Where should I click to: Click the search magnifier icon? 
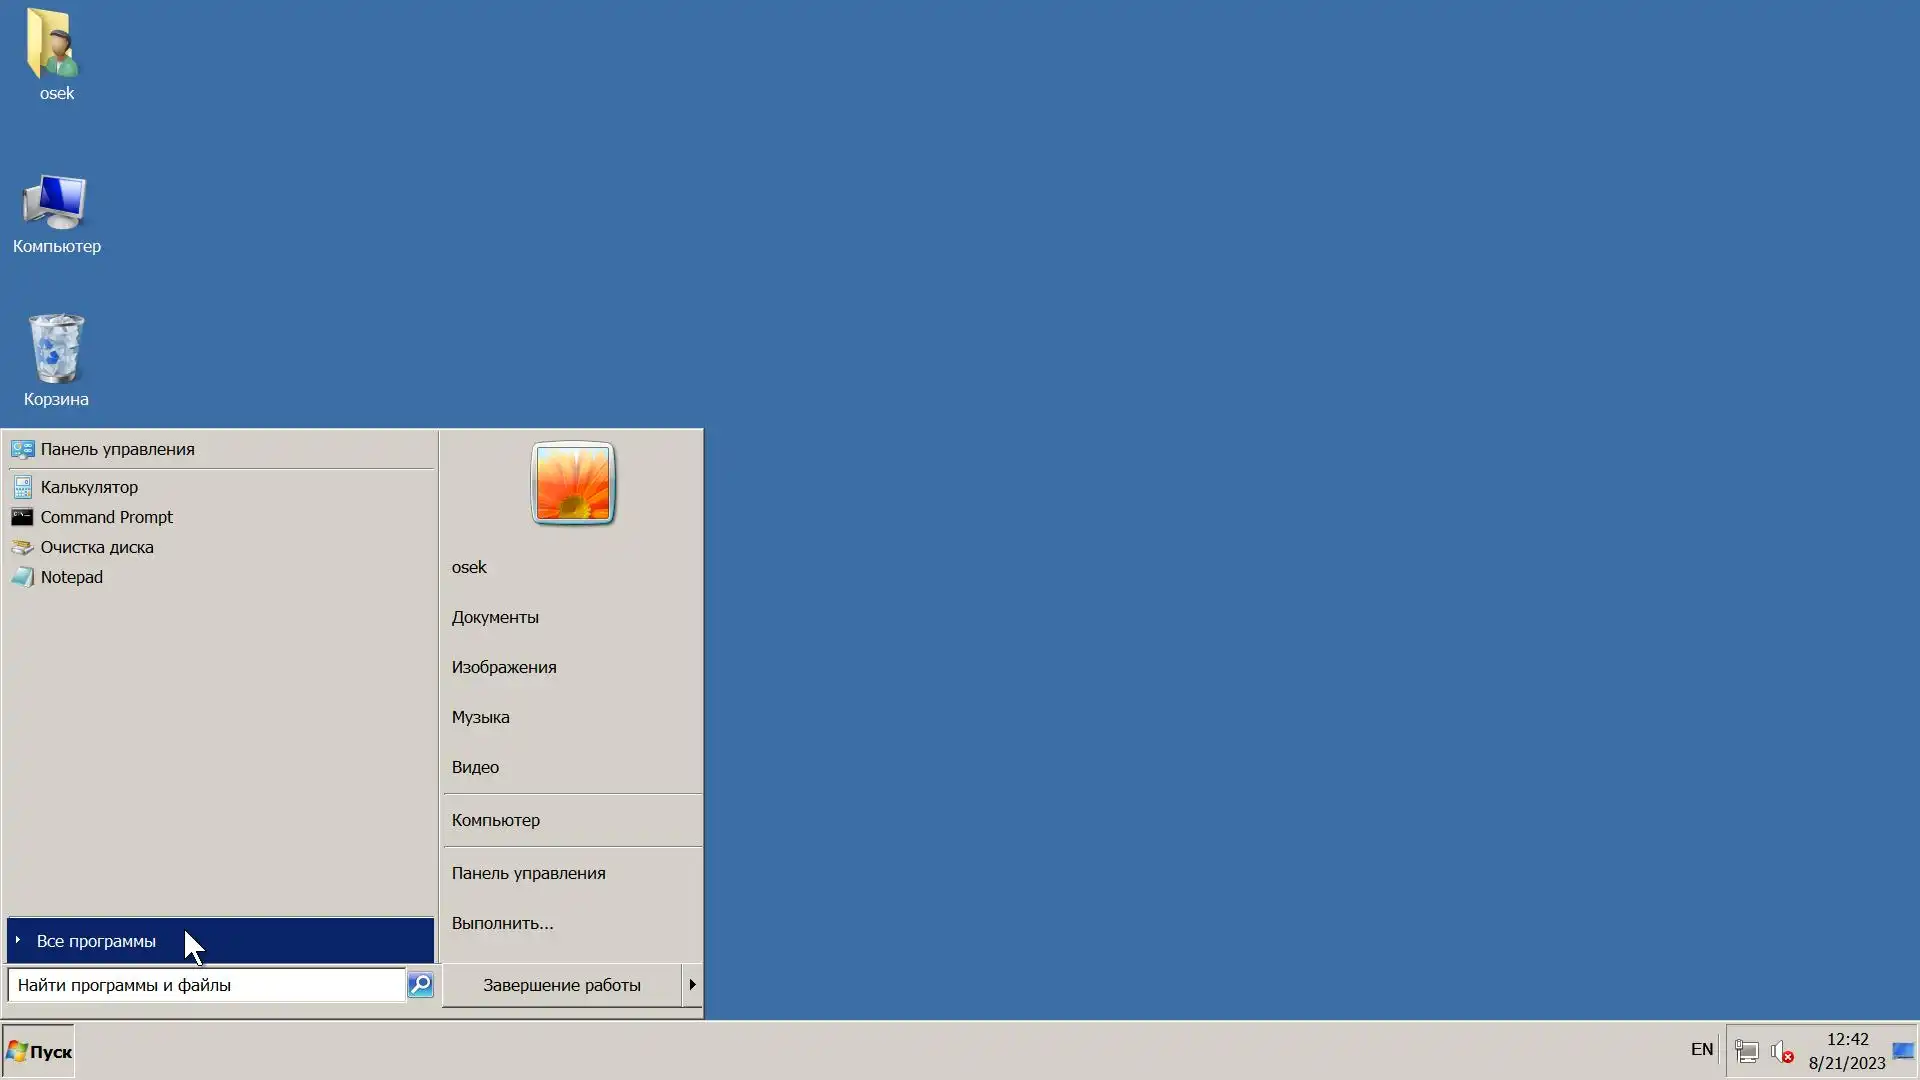420,985
